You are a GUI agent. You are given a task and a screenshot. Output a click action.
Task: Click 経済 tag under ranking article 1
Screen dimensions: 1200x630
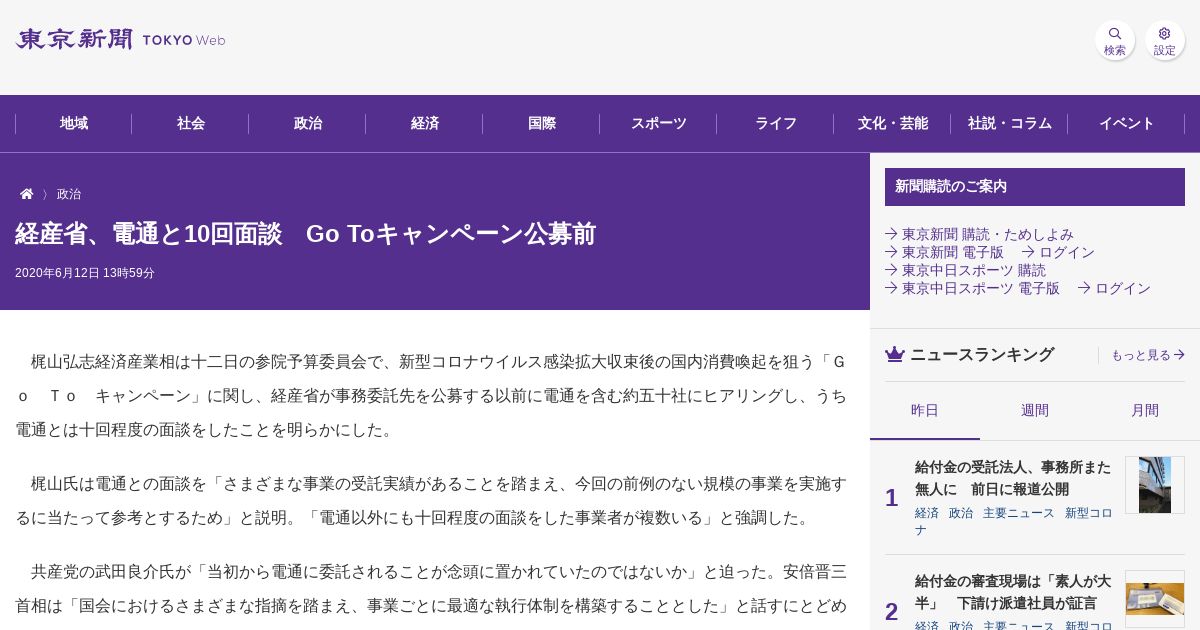pos(927,513)
